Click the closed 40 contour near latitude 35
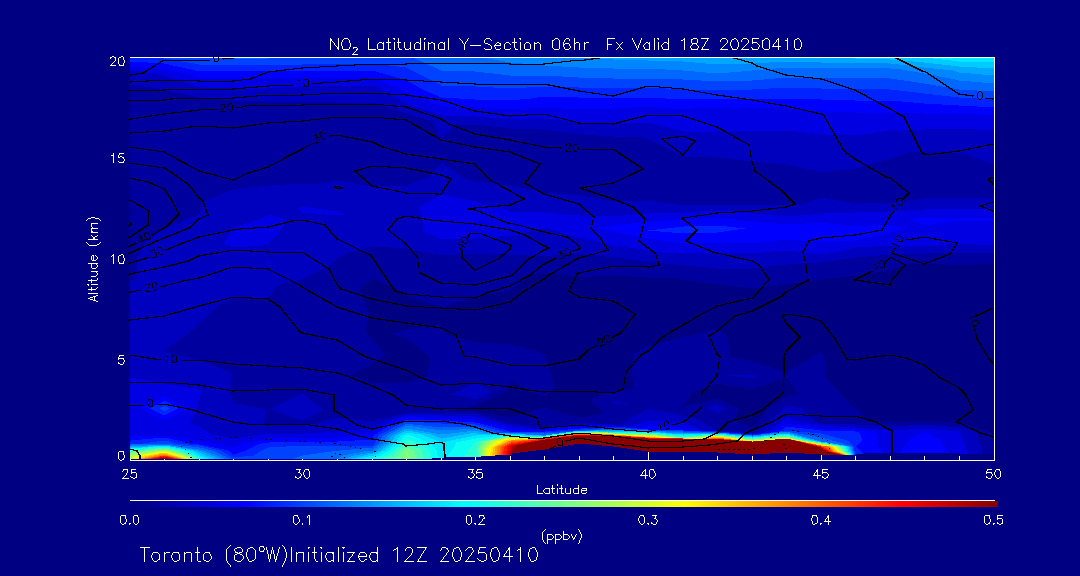 486,251
